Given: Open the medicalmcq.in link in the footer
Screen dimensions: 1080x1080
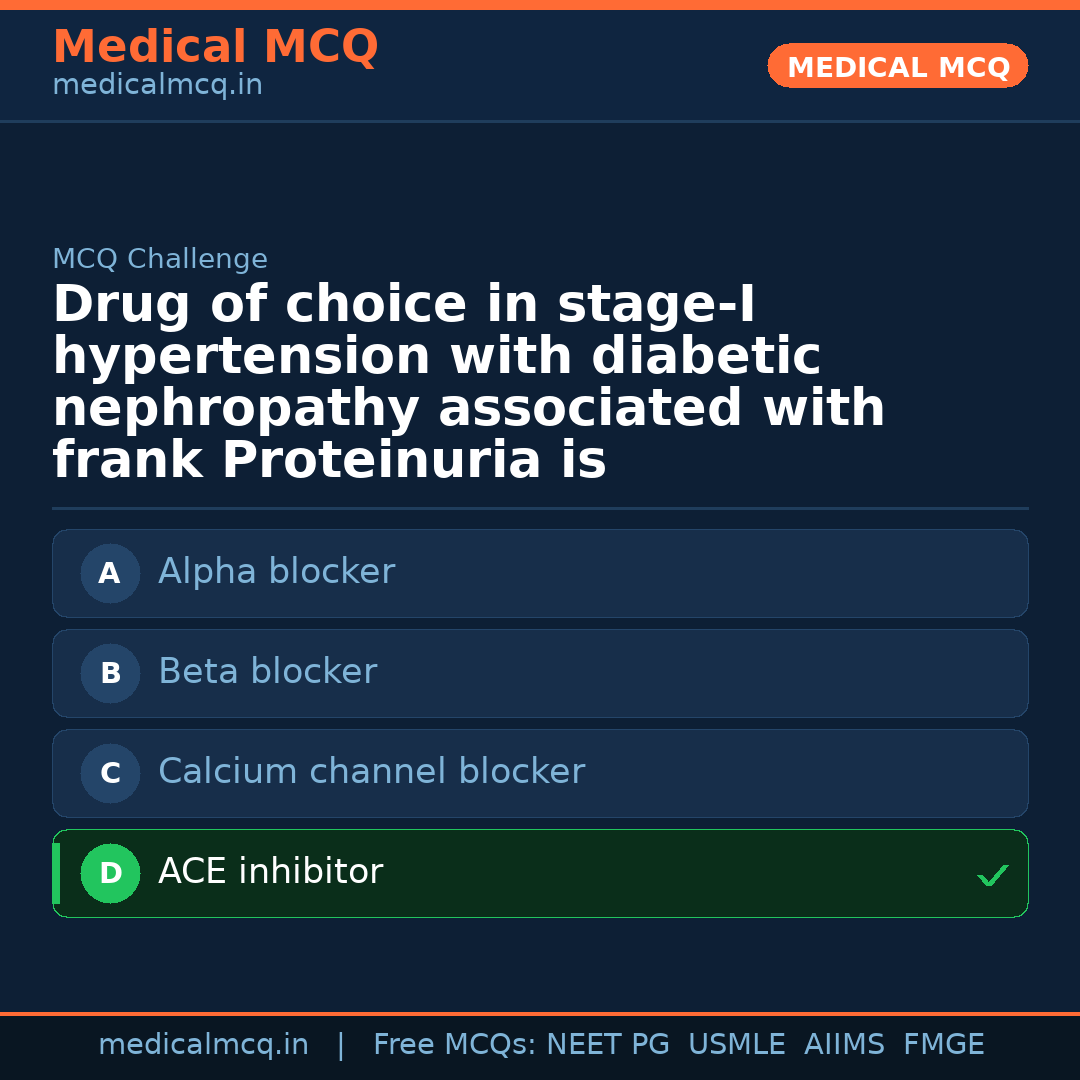Looking at the screenshot, I should [203, 1045].
